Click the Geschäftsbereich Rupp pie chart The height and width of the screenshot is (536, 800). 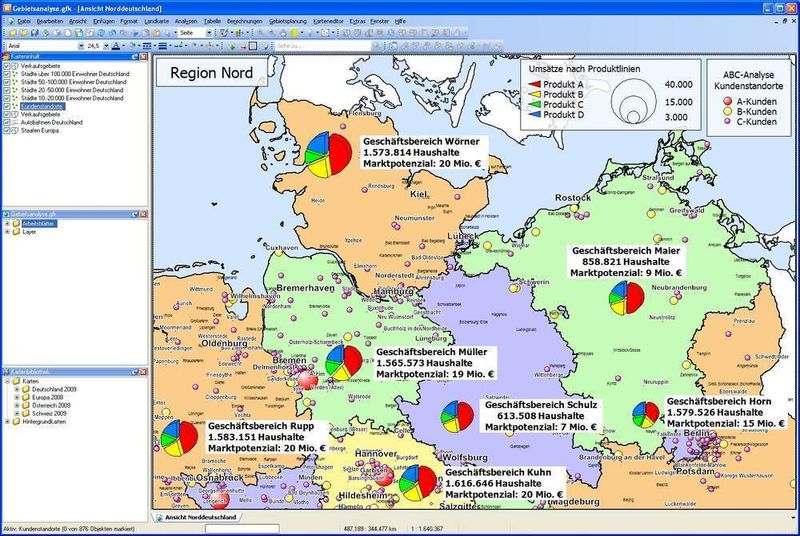(179, 438)
